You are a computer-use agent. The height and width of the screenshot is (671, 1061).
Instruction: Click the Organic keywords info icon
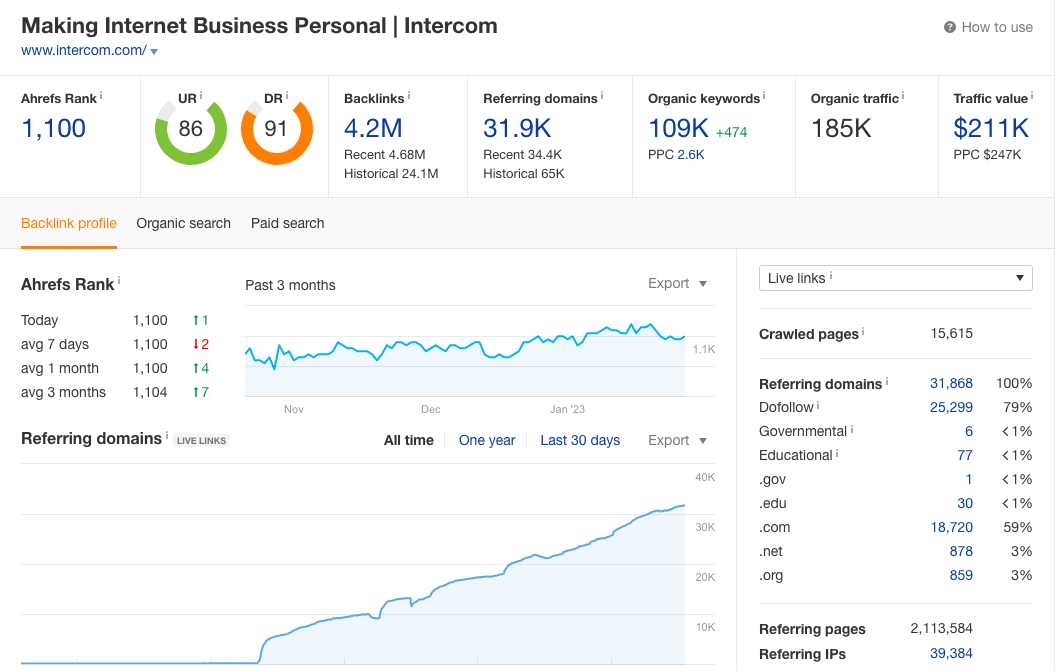tap(764, 96)
